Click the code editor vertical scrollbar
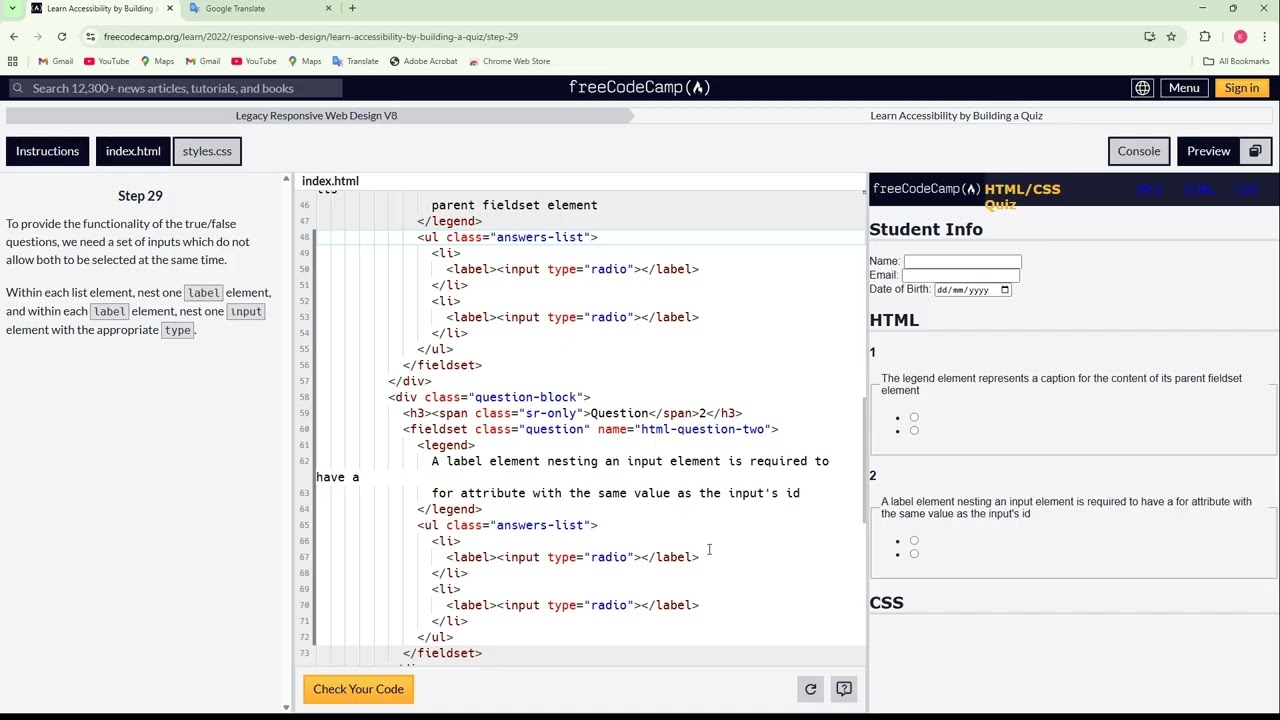Viewport: 1280px width, 720px height. [x=864, y=460]
